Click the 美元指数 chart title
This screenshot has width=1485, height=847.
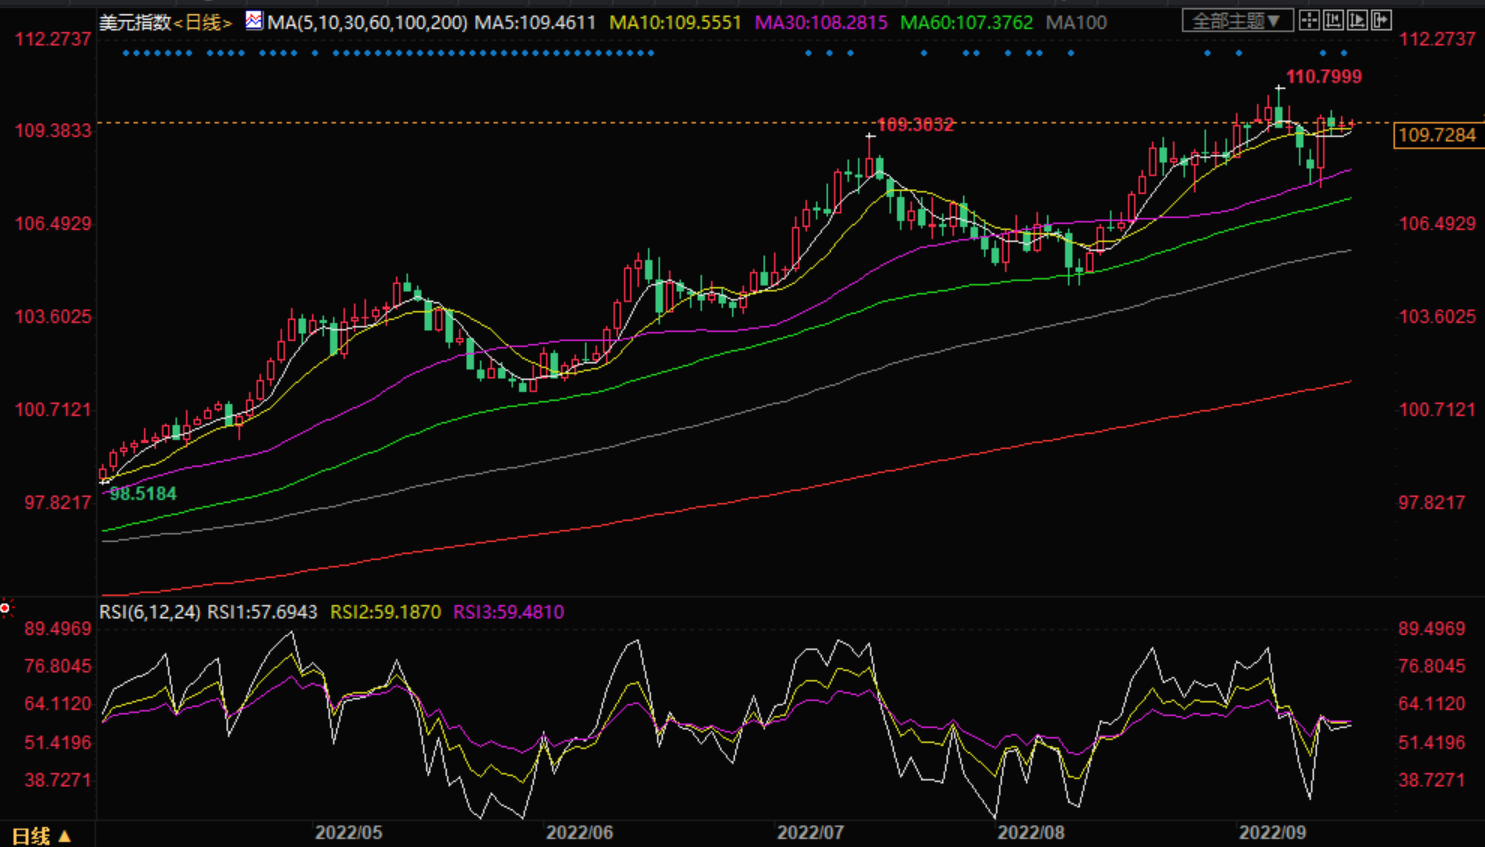tap(135, 22)
